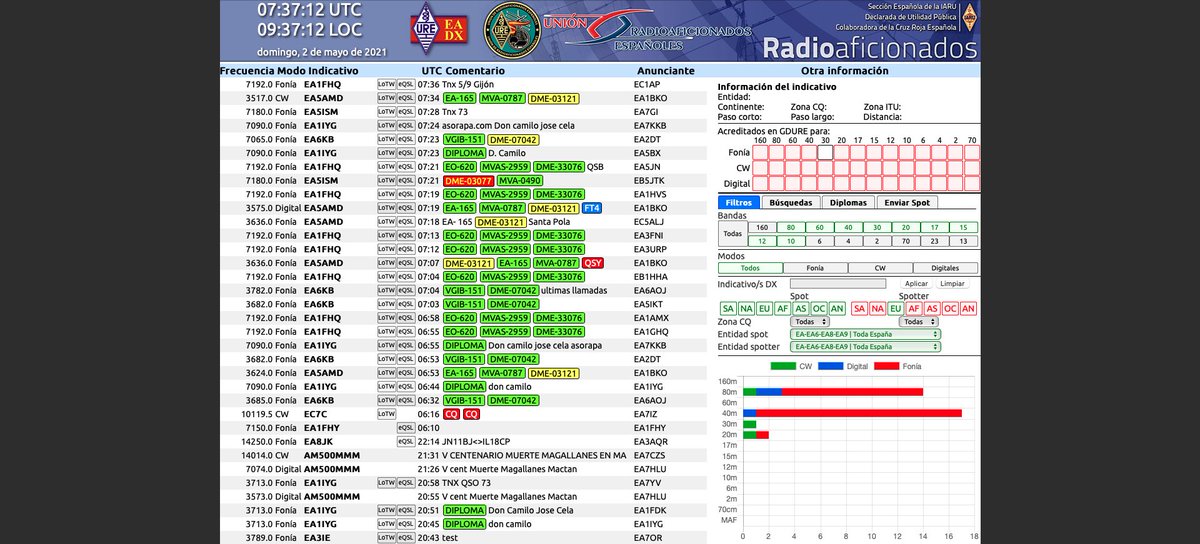The image size is (1200, 544).
Task: Click eQSL badge in the 07:36 EA1FHQ row
Action: (x=406, y=85)
